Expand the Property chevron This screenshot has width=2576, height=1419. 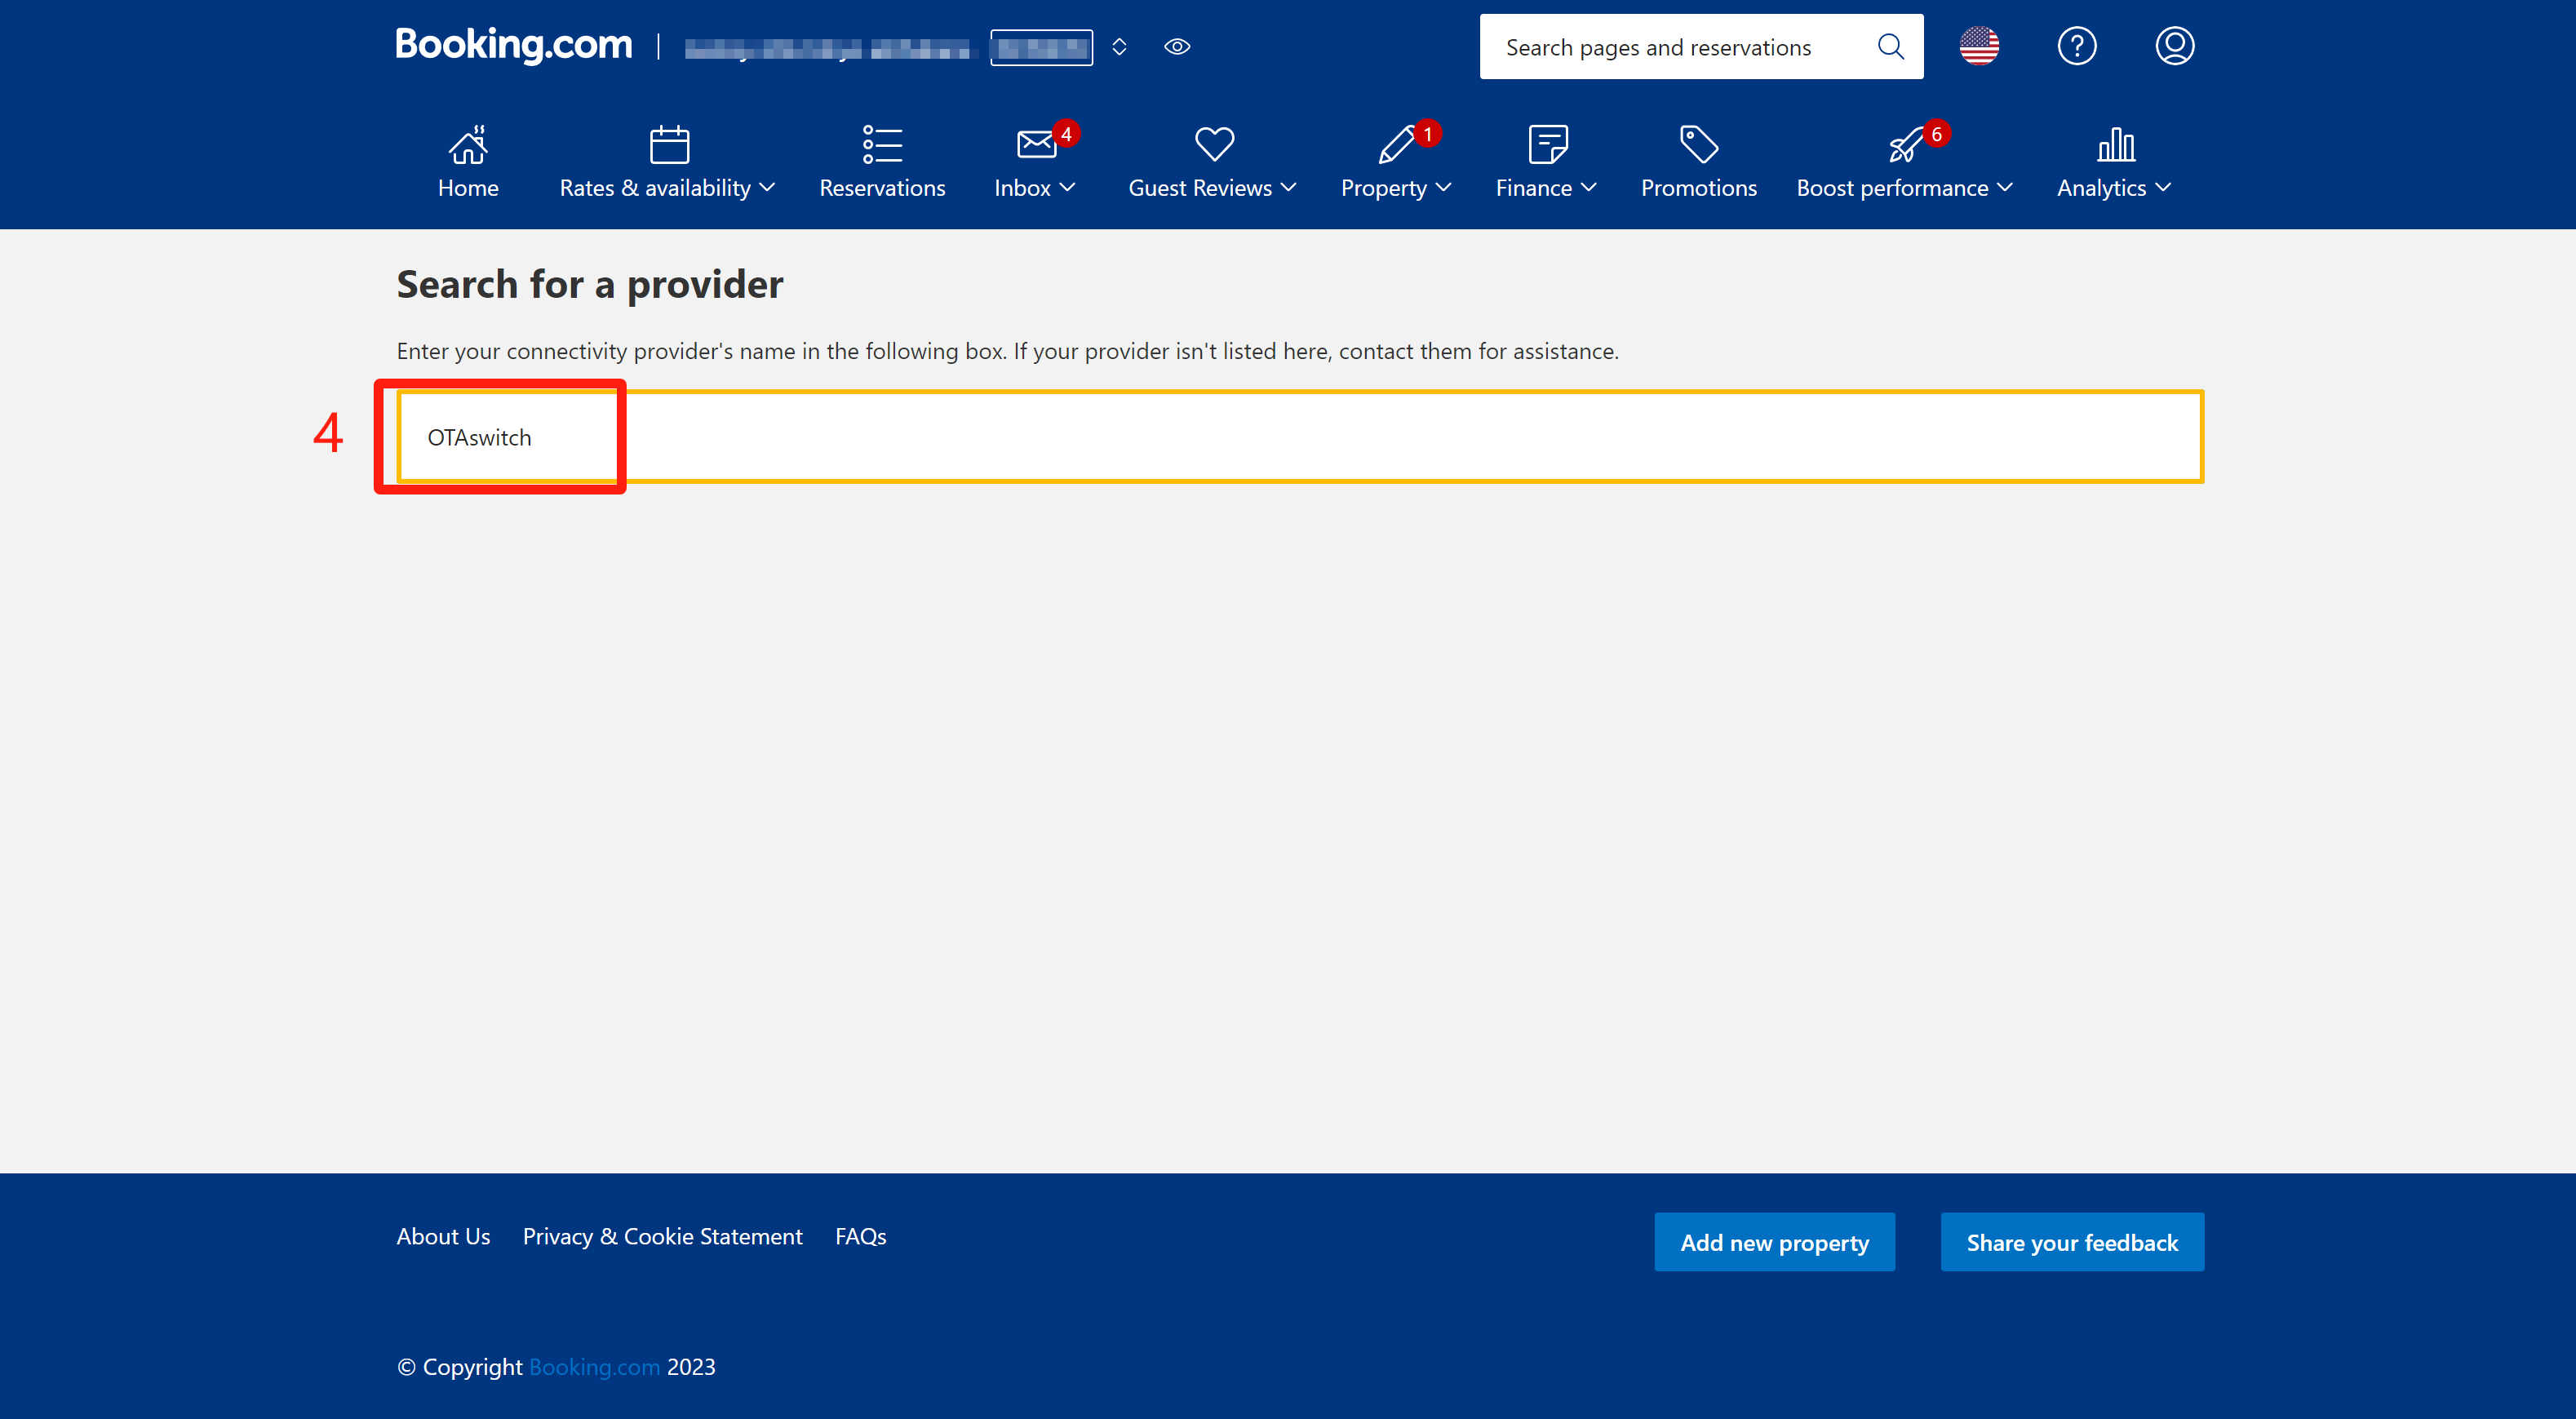pyautogui.click(x=1443, y=188)
